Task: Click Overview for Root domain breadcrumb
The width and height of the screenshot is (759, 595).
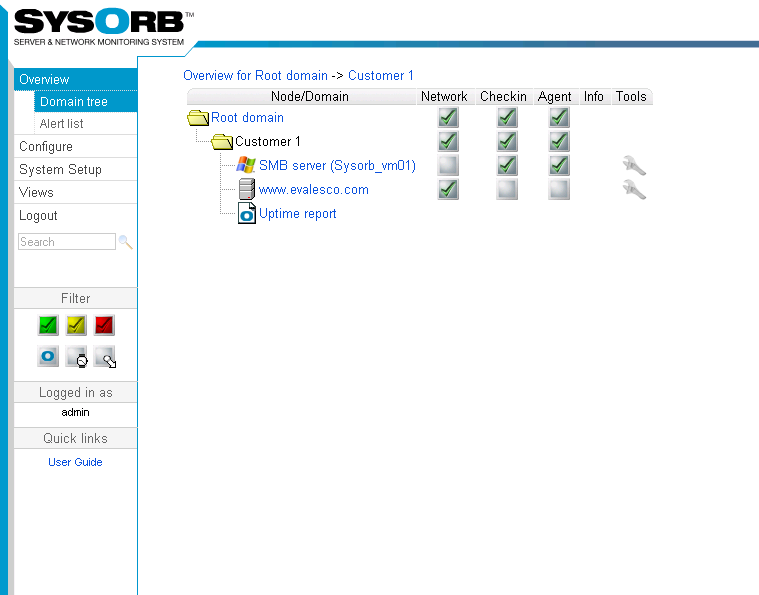Action: (x=255, y=76)
